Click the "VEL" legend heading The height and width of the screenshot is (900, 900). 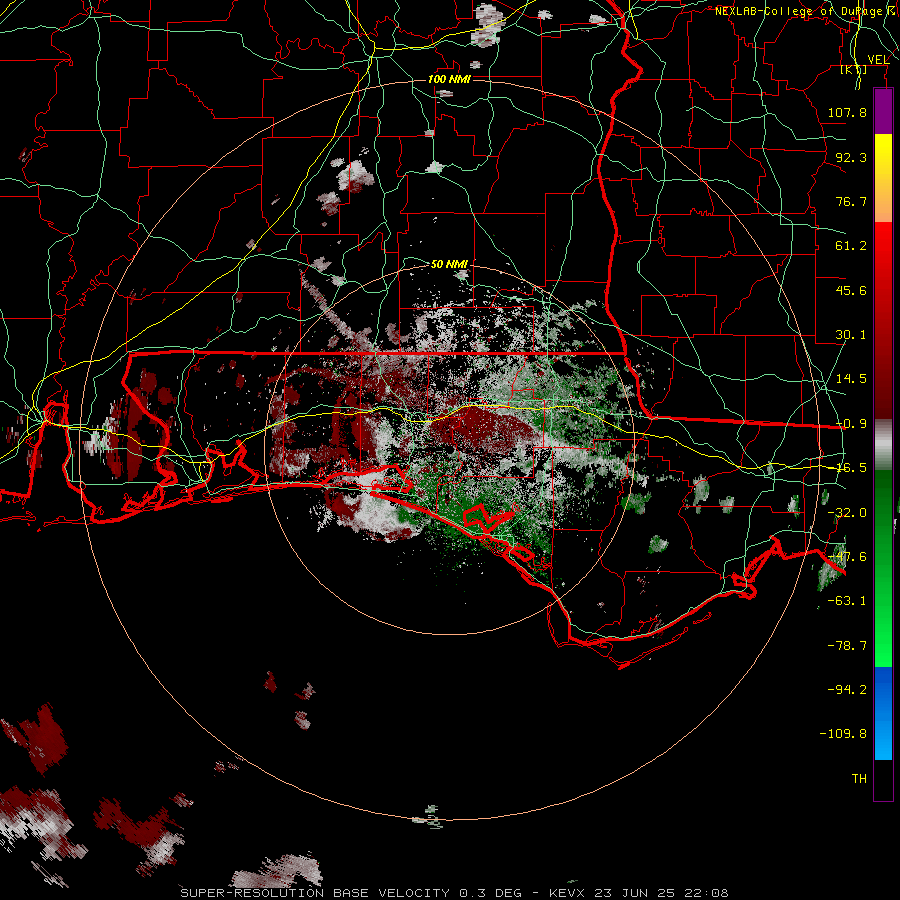(878, 59)
